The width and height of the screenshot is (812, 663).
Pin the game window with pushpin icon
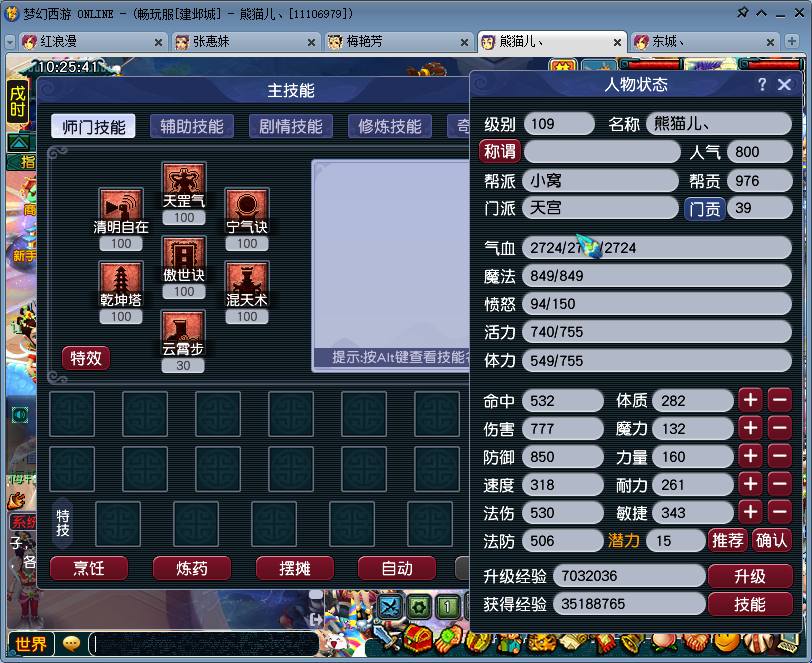(x=743, y=12)
